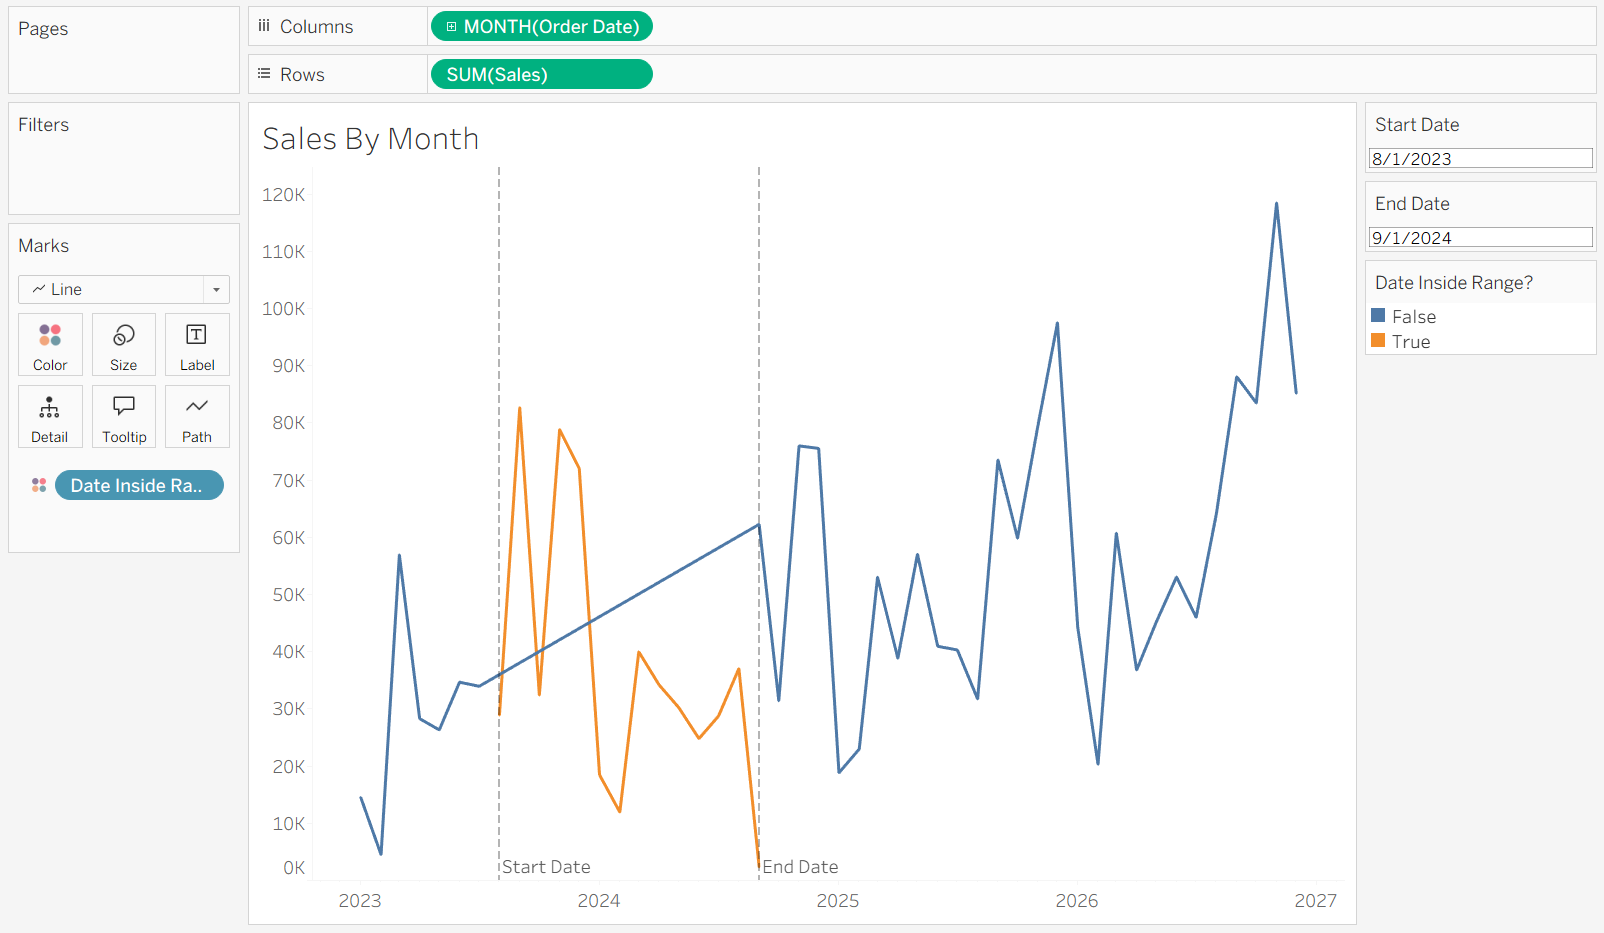Open the Size marks card
The image size is (1604, 933).
124,344
